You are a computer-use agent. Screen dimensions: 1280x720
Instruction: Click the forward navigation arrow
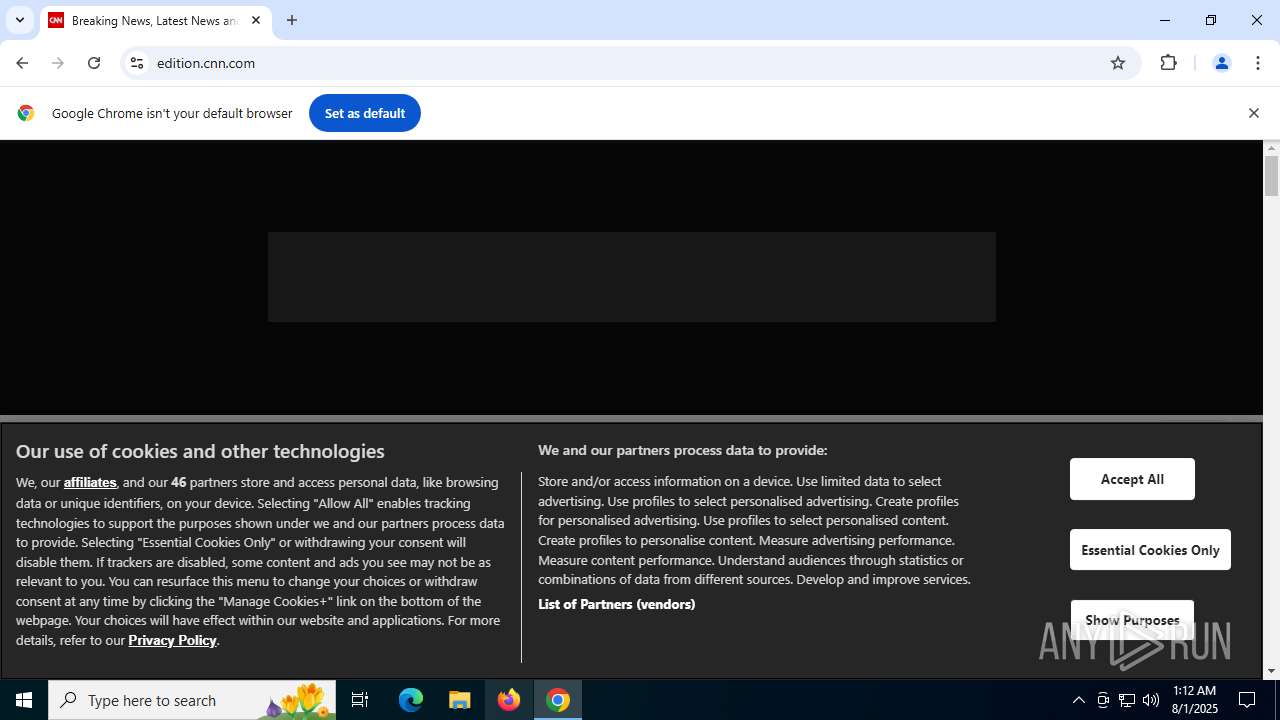[58, 63]
